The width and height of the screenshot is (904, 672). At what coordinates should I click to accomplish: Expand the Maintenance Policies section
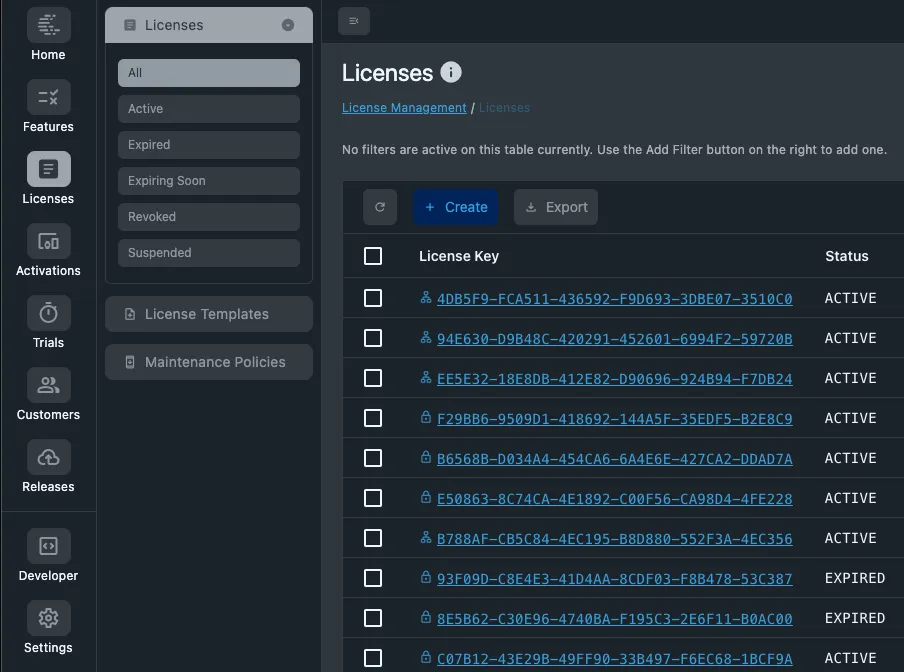click(208, 362)
